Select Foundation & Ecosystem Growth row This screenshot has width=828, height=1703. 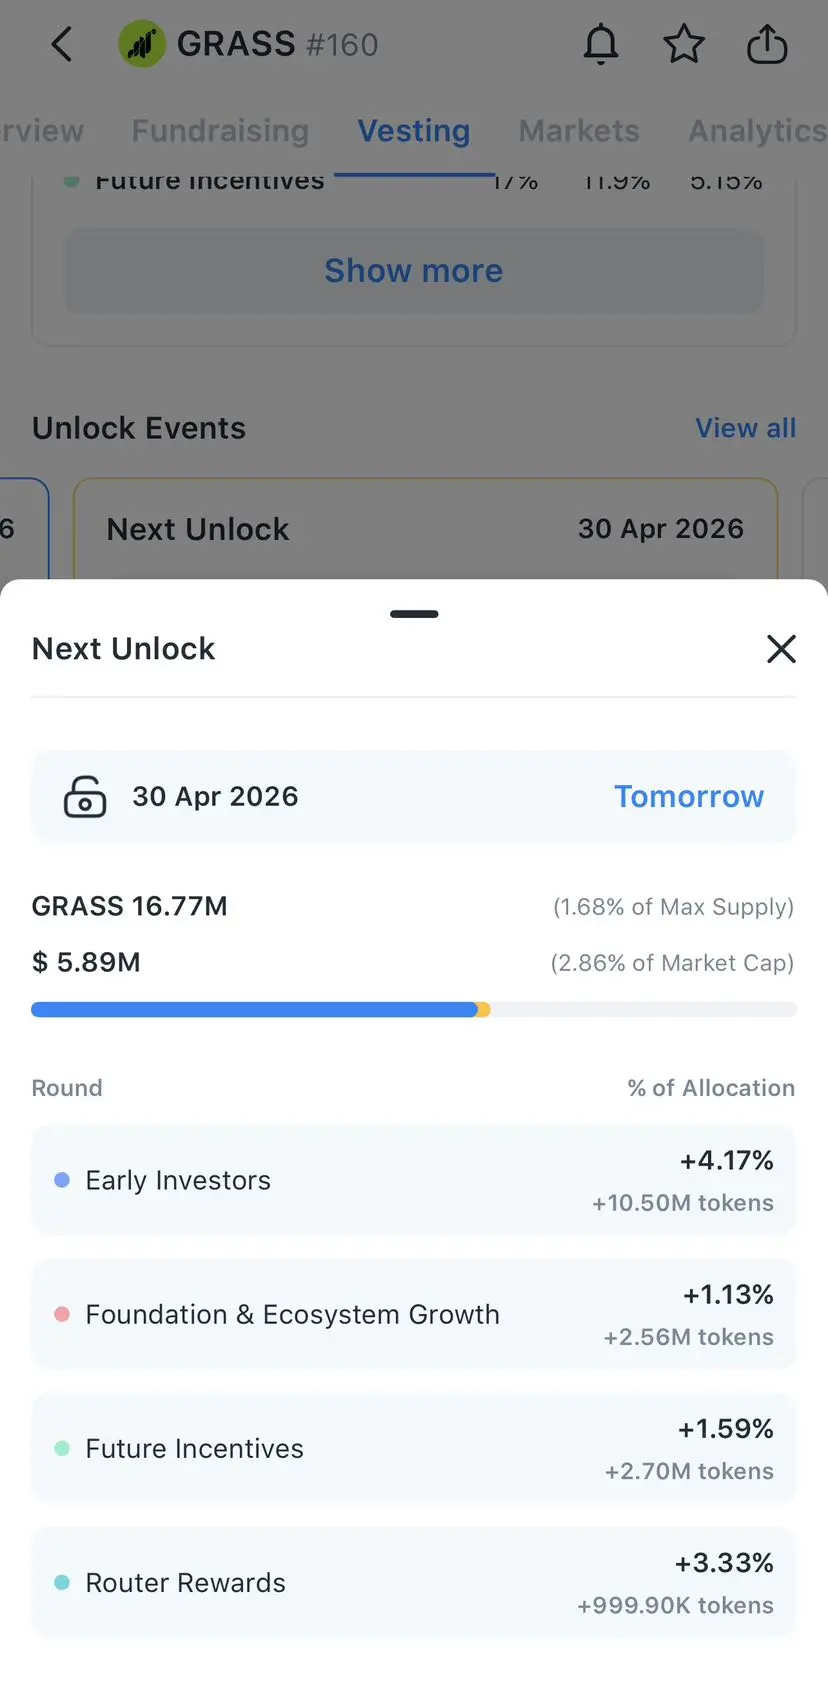414,1314
